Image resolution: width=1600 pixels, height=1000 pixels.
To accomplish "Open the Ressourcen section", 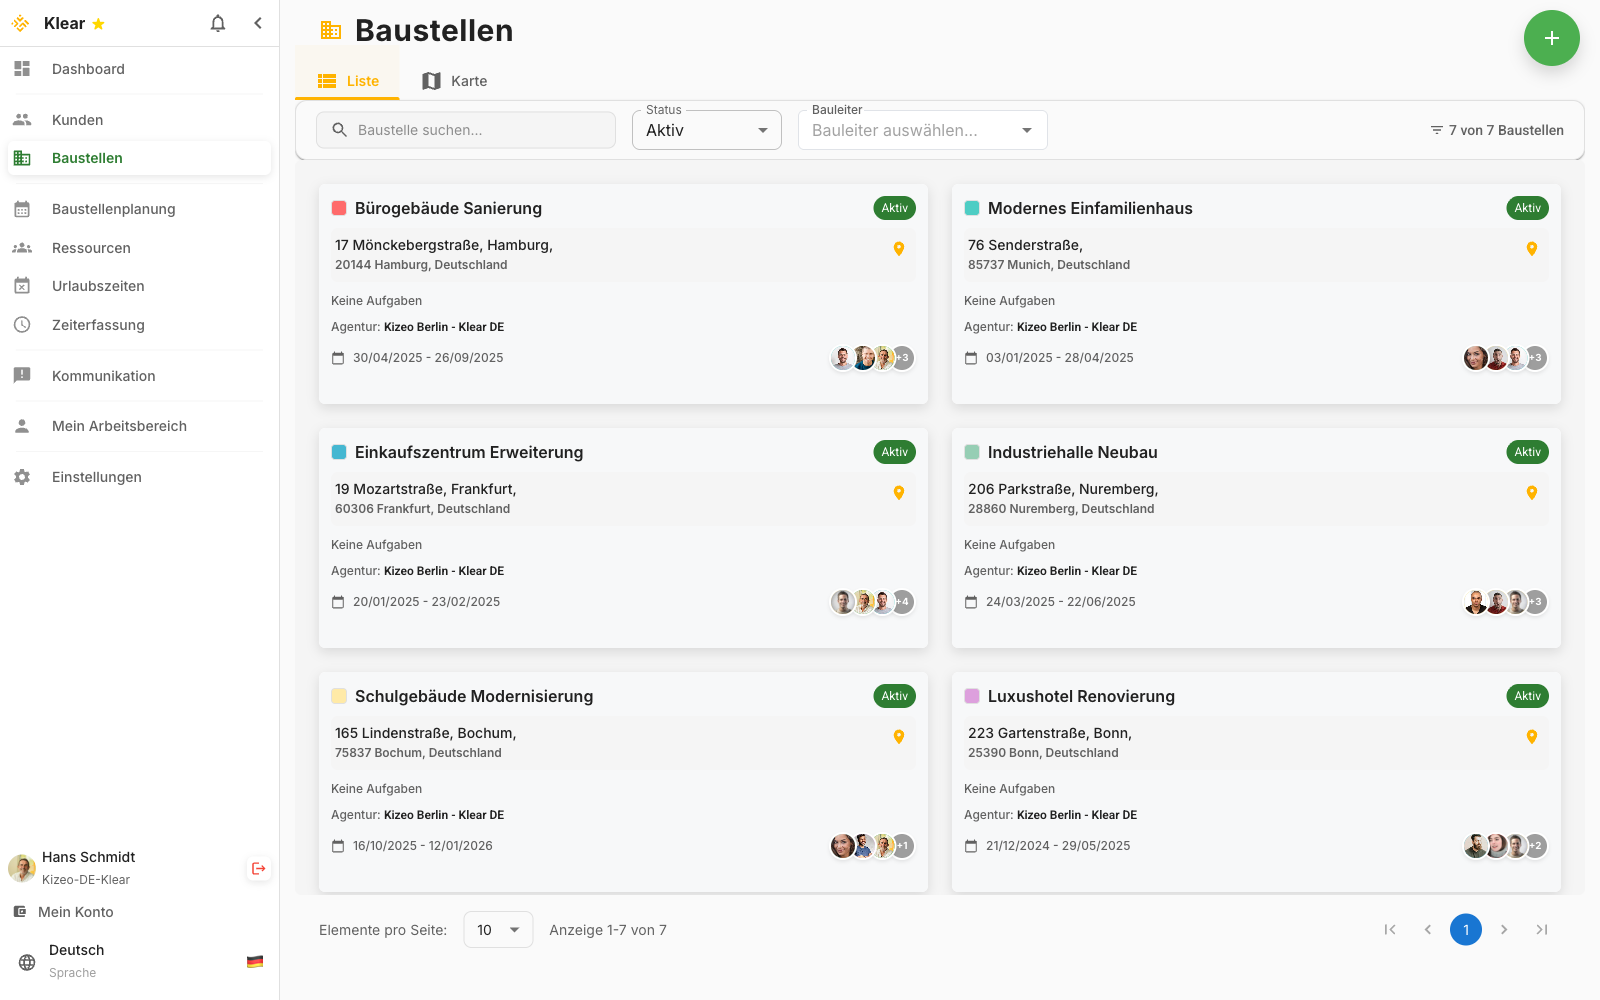I will click(x=91, y=247).
